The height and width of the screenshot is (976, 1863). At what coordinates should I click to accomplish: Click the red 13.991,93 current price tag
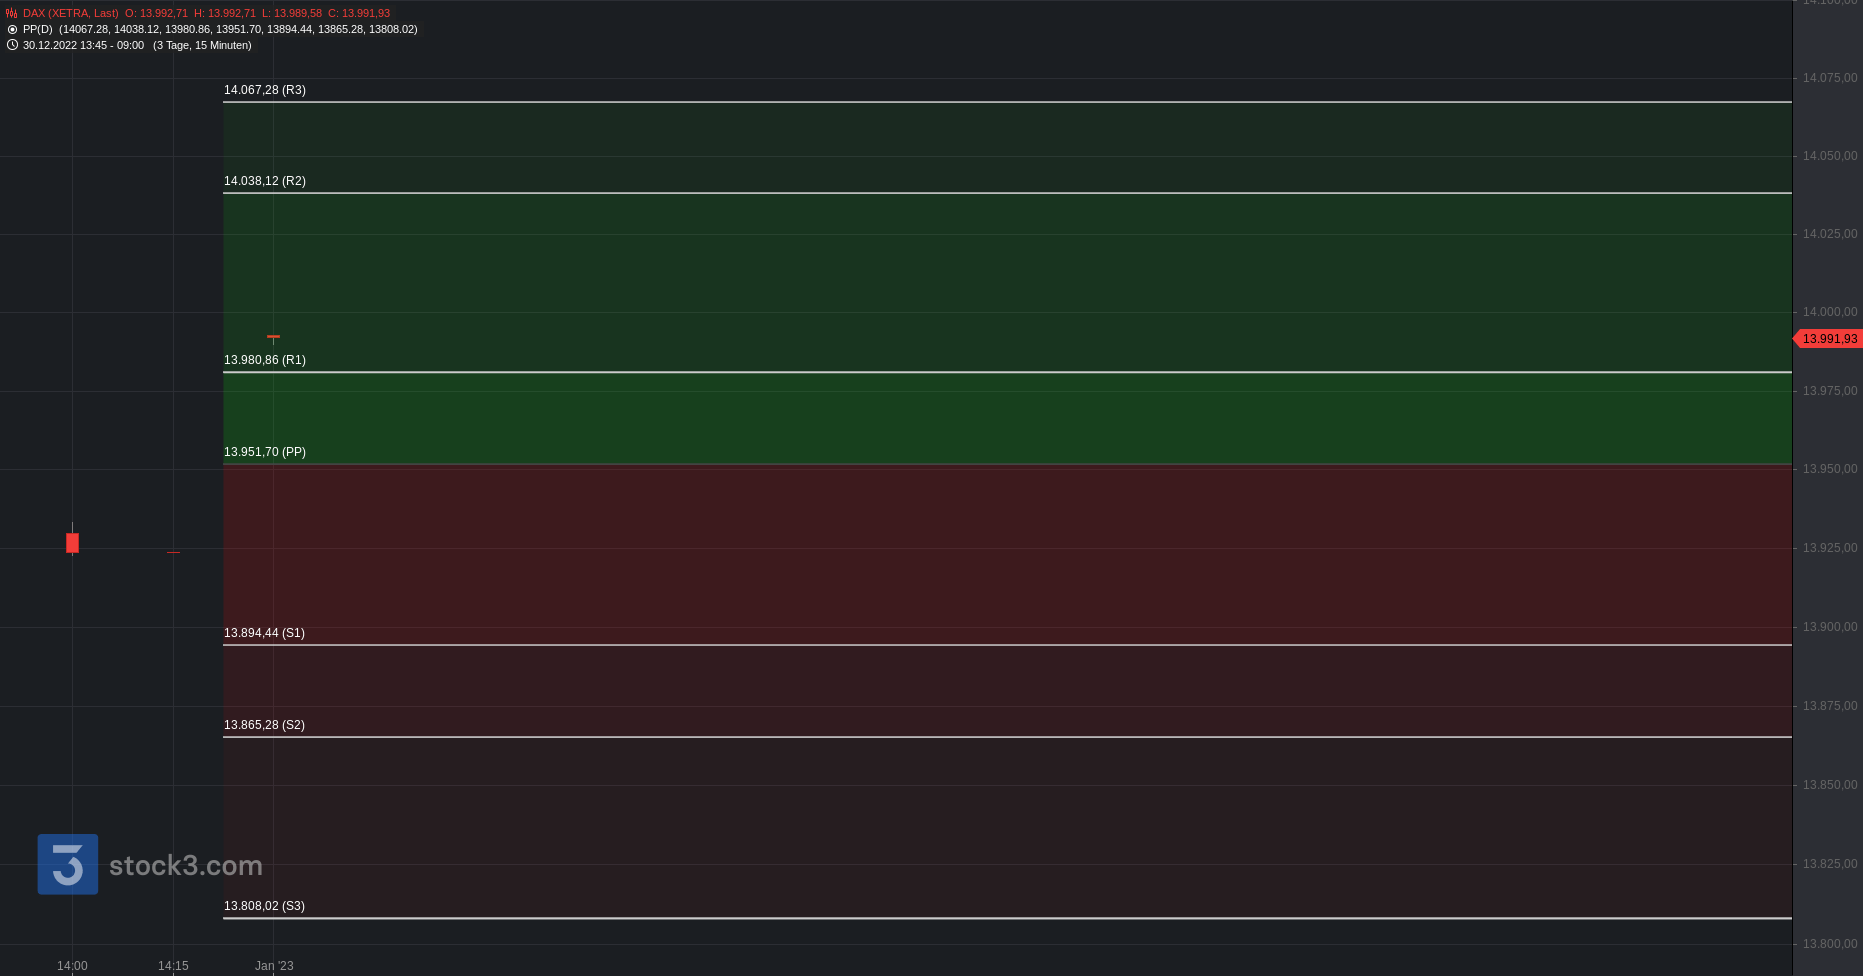(1828, 339)
